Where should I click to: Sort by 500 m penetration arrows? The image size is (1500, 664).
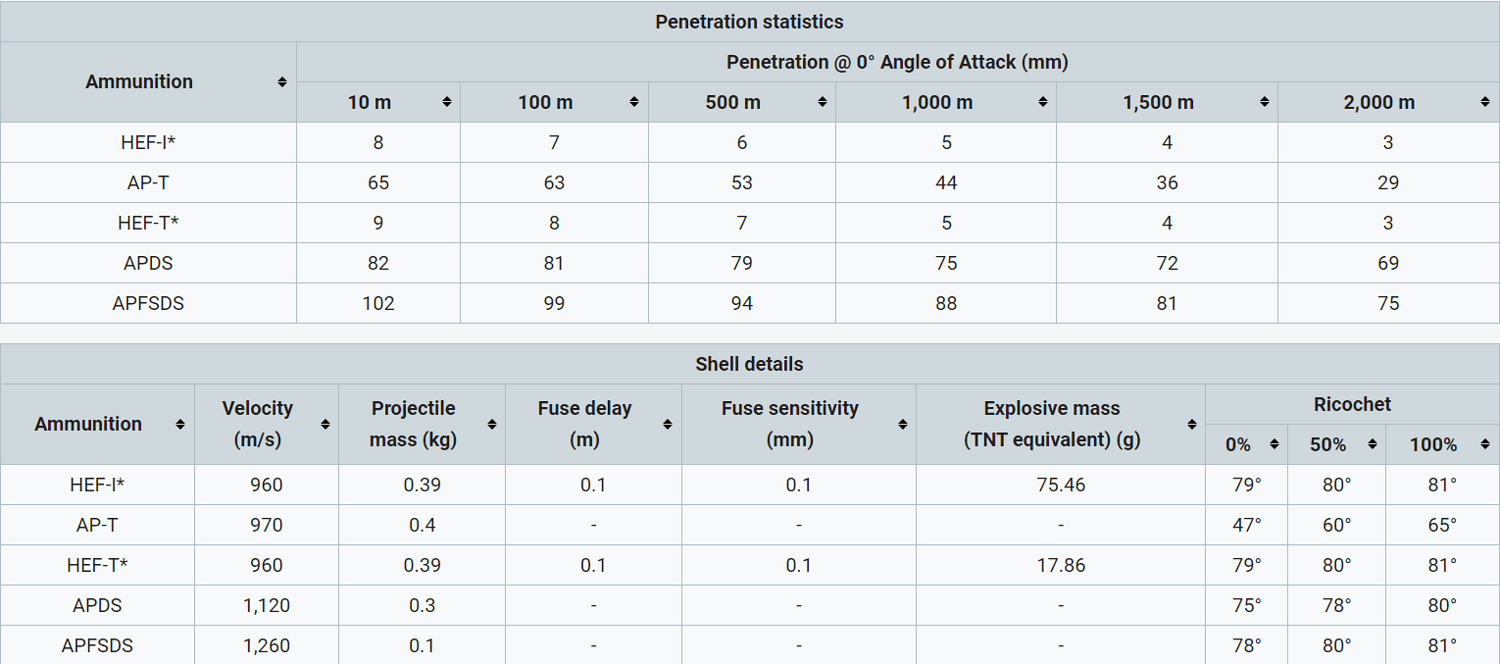(822, 102)
